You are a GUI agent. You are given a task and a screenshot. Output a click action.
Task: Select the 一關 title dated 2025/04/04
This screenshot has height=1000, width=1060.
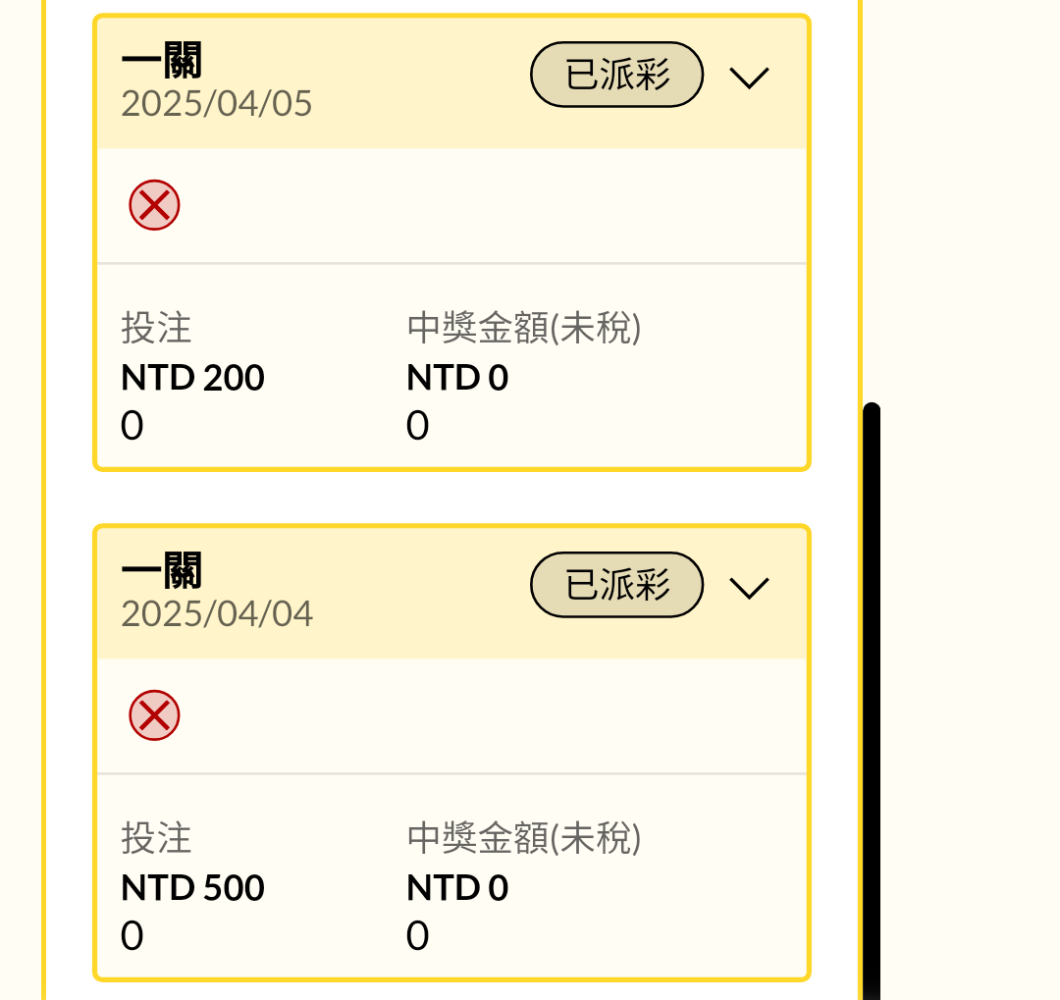pyautogui.click(x=161, y=572)
